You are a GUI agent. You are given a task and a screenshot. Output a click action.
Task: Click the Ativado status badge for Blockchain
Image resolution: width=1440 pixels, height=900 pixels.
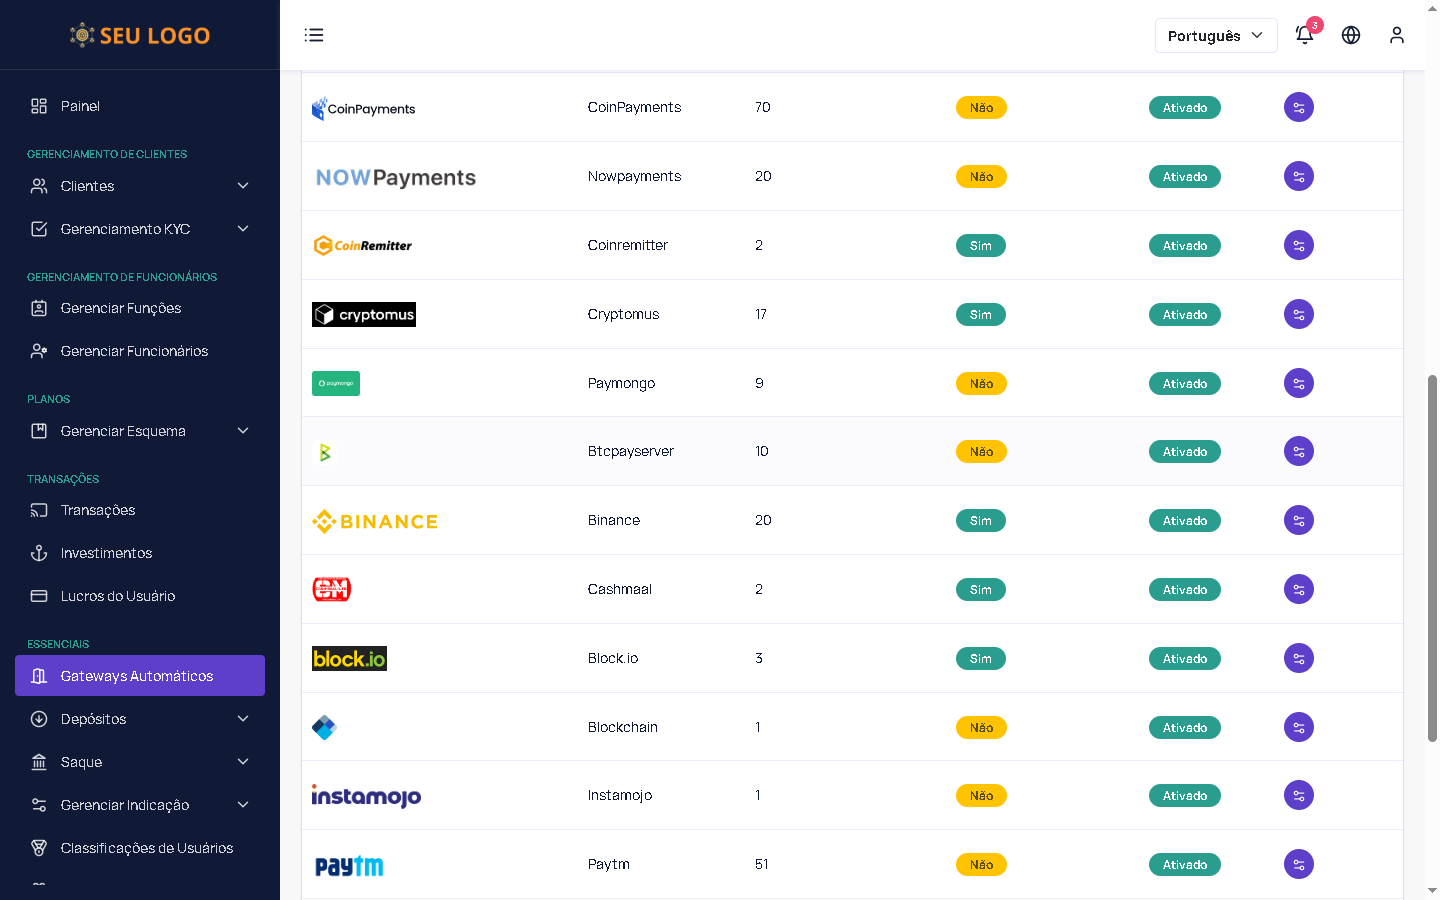pos(1184,728)
